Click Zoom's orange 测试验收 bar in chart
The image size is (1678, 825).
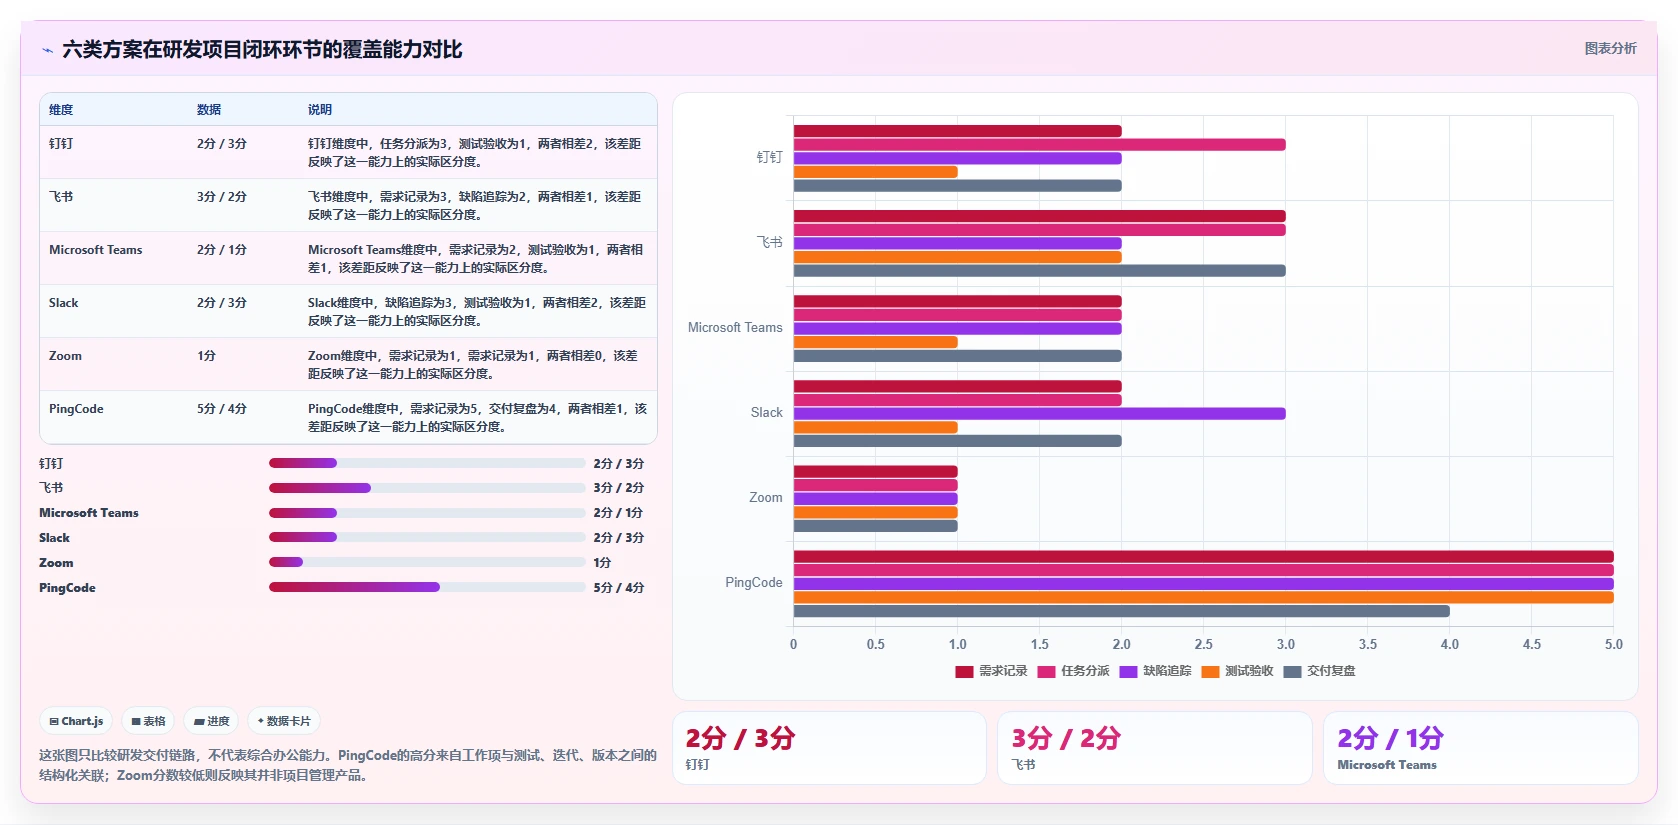(x=875, y=512)
